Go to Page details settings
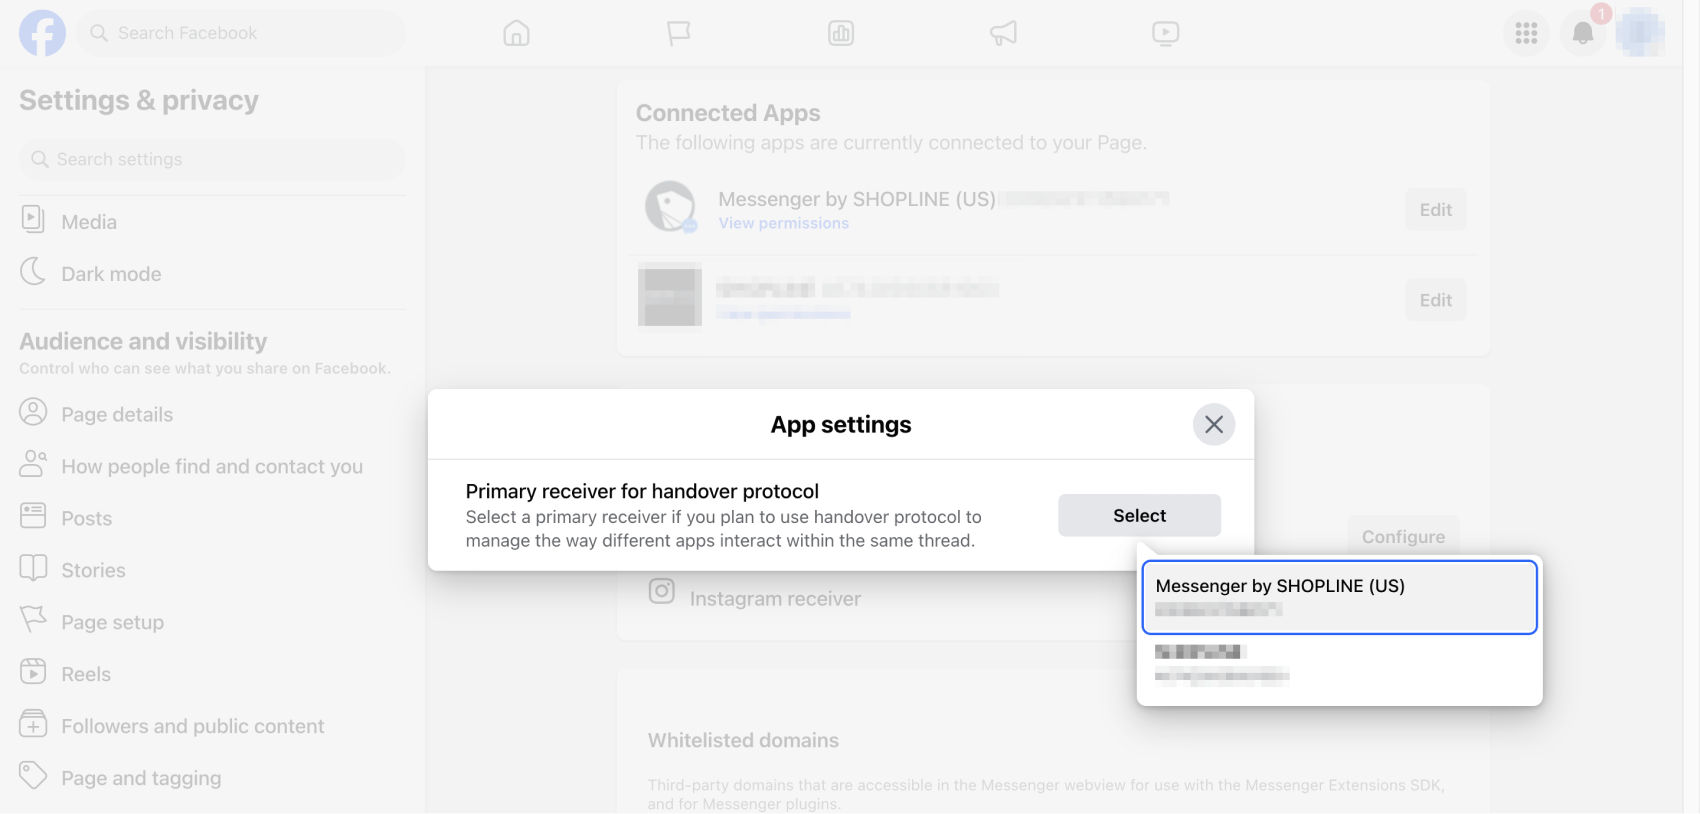Viewport: 1700px width, 814px height. (117, 414)
